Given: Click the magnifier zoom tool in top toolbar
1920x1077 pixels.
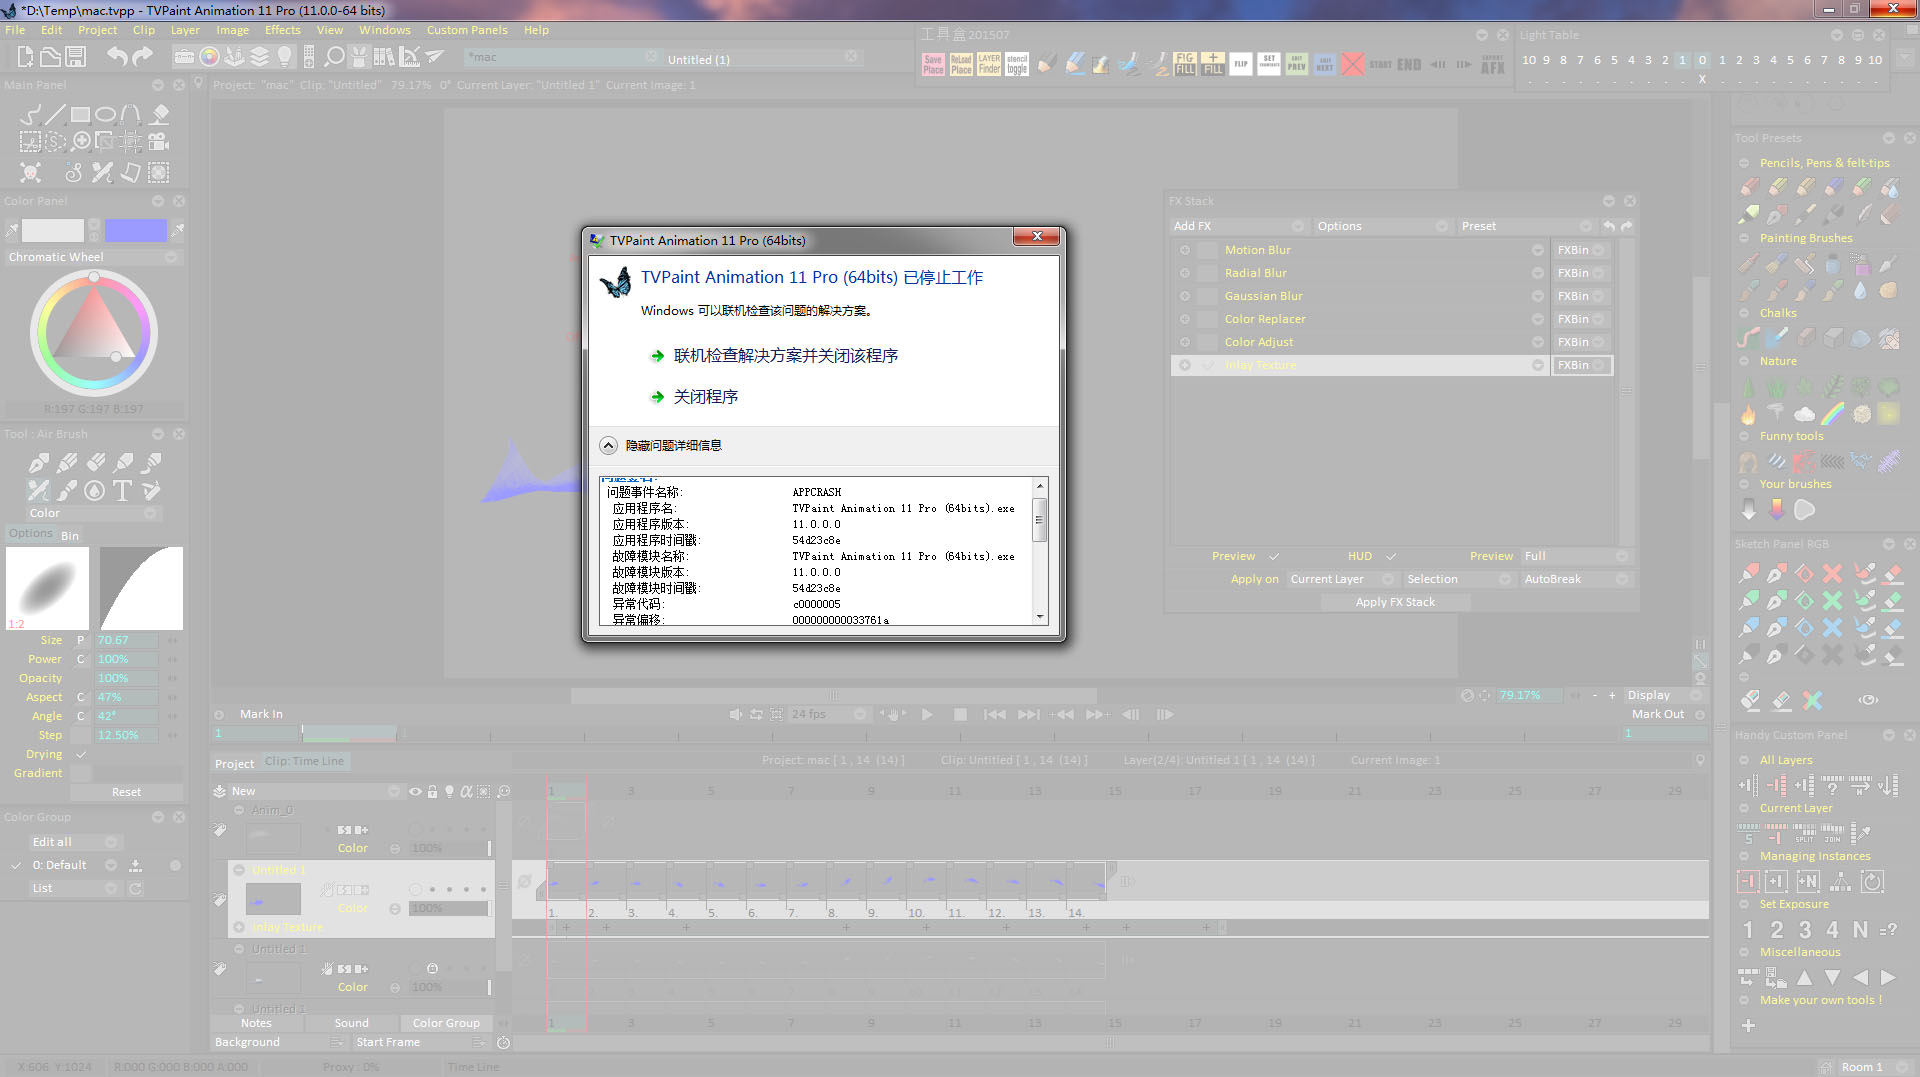Looking at the screenshot, I should click(x=335, y=57).
